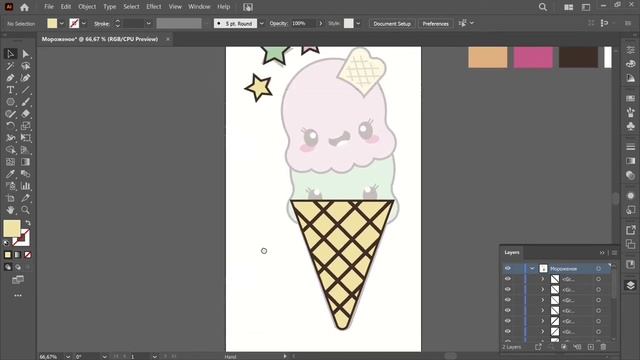Select the Pen tool

tap(11, 78)
